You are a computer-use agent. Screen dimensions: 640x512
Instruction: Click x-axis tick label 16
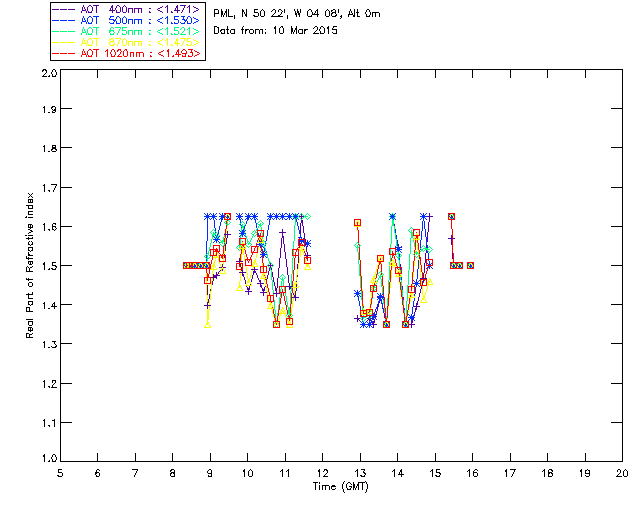(x=473, y=473)
